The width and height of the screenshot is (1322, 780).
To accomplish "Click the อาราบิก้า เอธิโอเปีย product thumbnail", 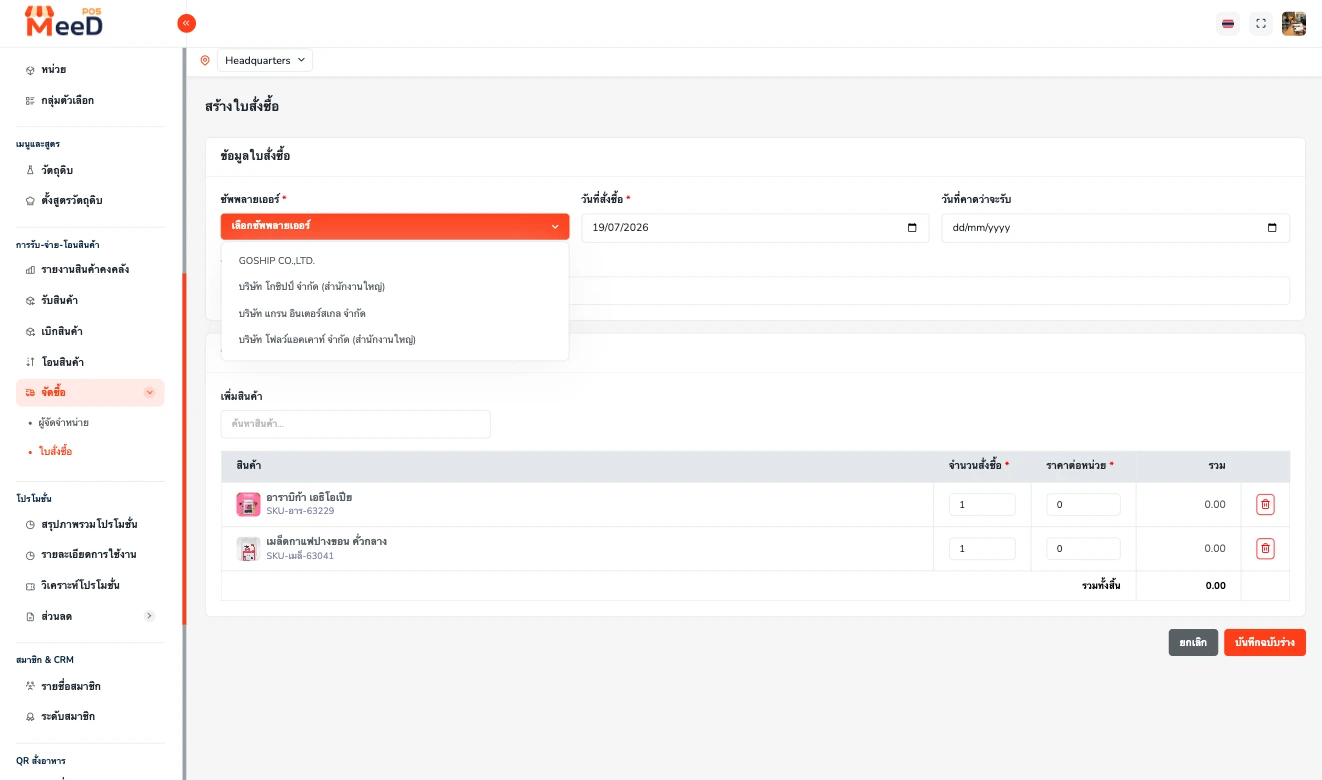I will (248, 504).
